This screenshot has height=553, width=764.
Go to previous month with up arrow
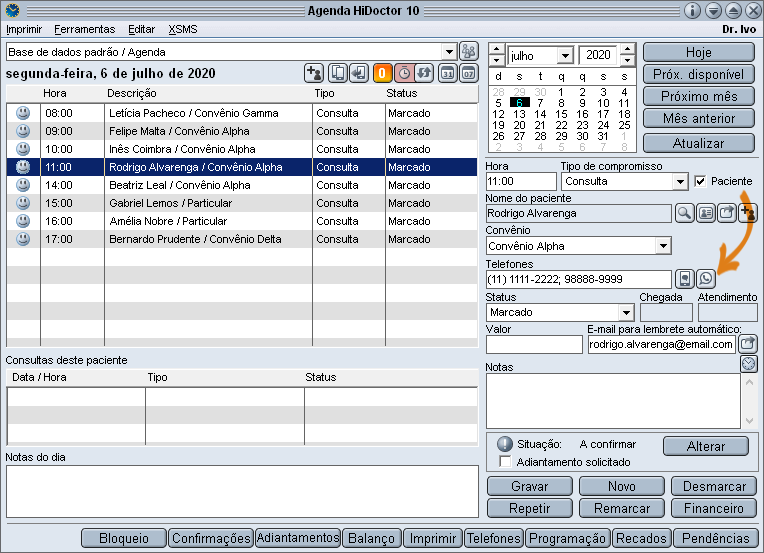click(496, 49)
